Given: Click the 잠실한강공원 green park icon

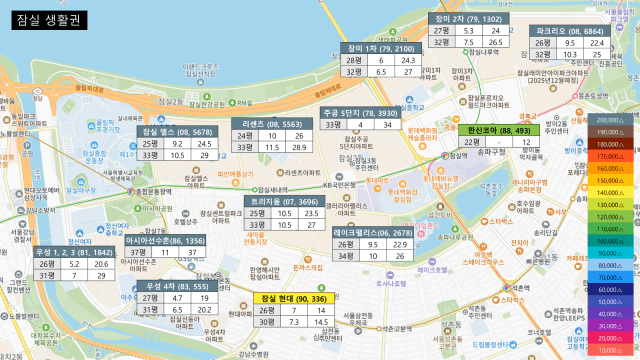Looking at the screenshot, I should (x=207, y=96).
